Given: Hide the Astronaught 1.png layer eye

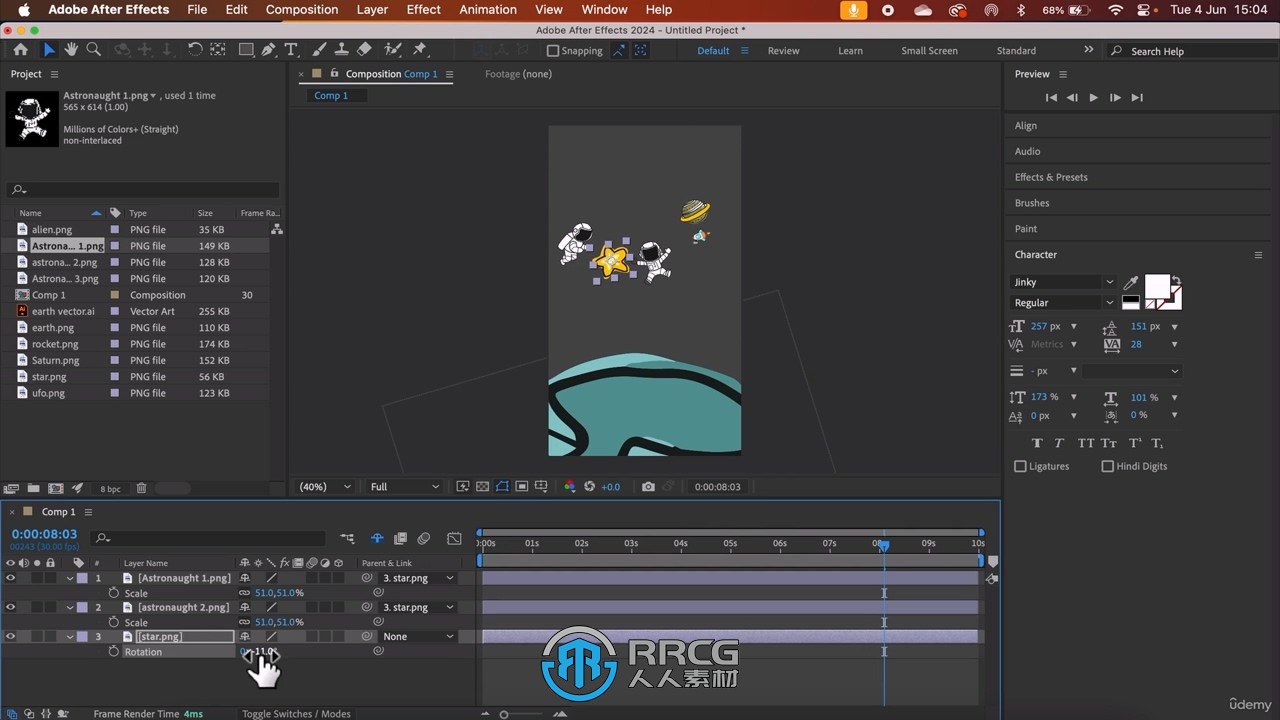Looking at the screenshot, I should pos(10,578).
